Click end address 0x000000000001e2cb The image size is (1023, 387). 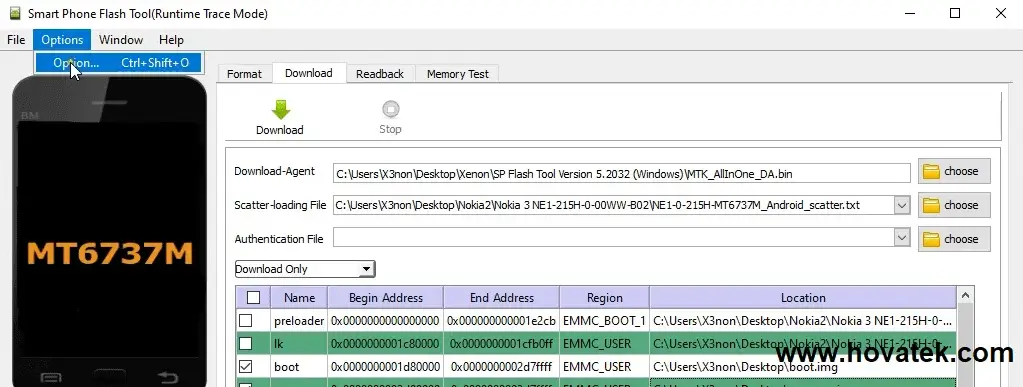502,320
